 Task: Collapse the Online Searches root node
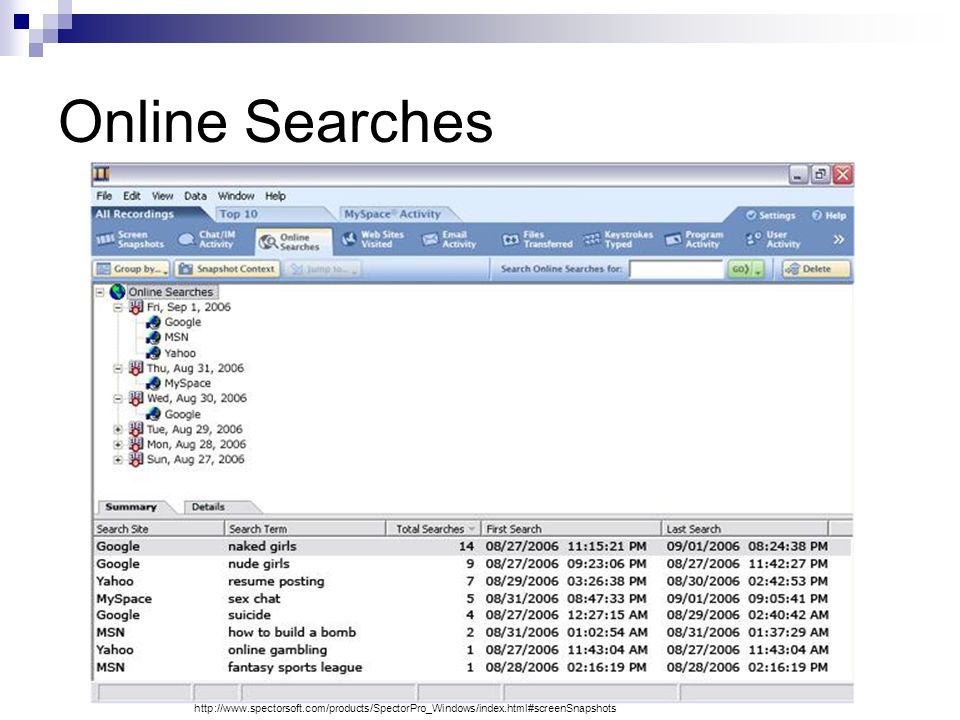click(100, 292)
